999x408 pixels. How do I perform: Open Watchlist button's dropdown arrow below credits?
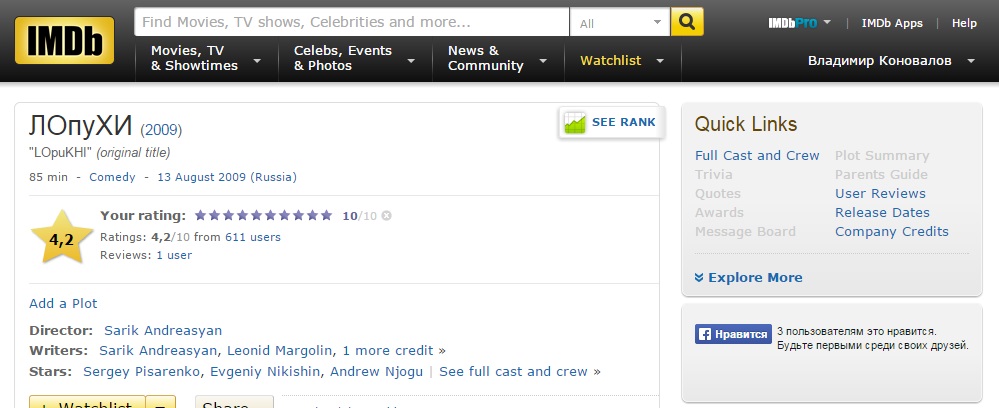point(161,404)
